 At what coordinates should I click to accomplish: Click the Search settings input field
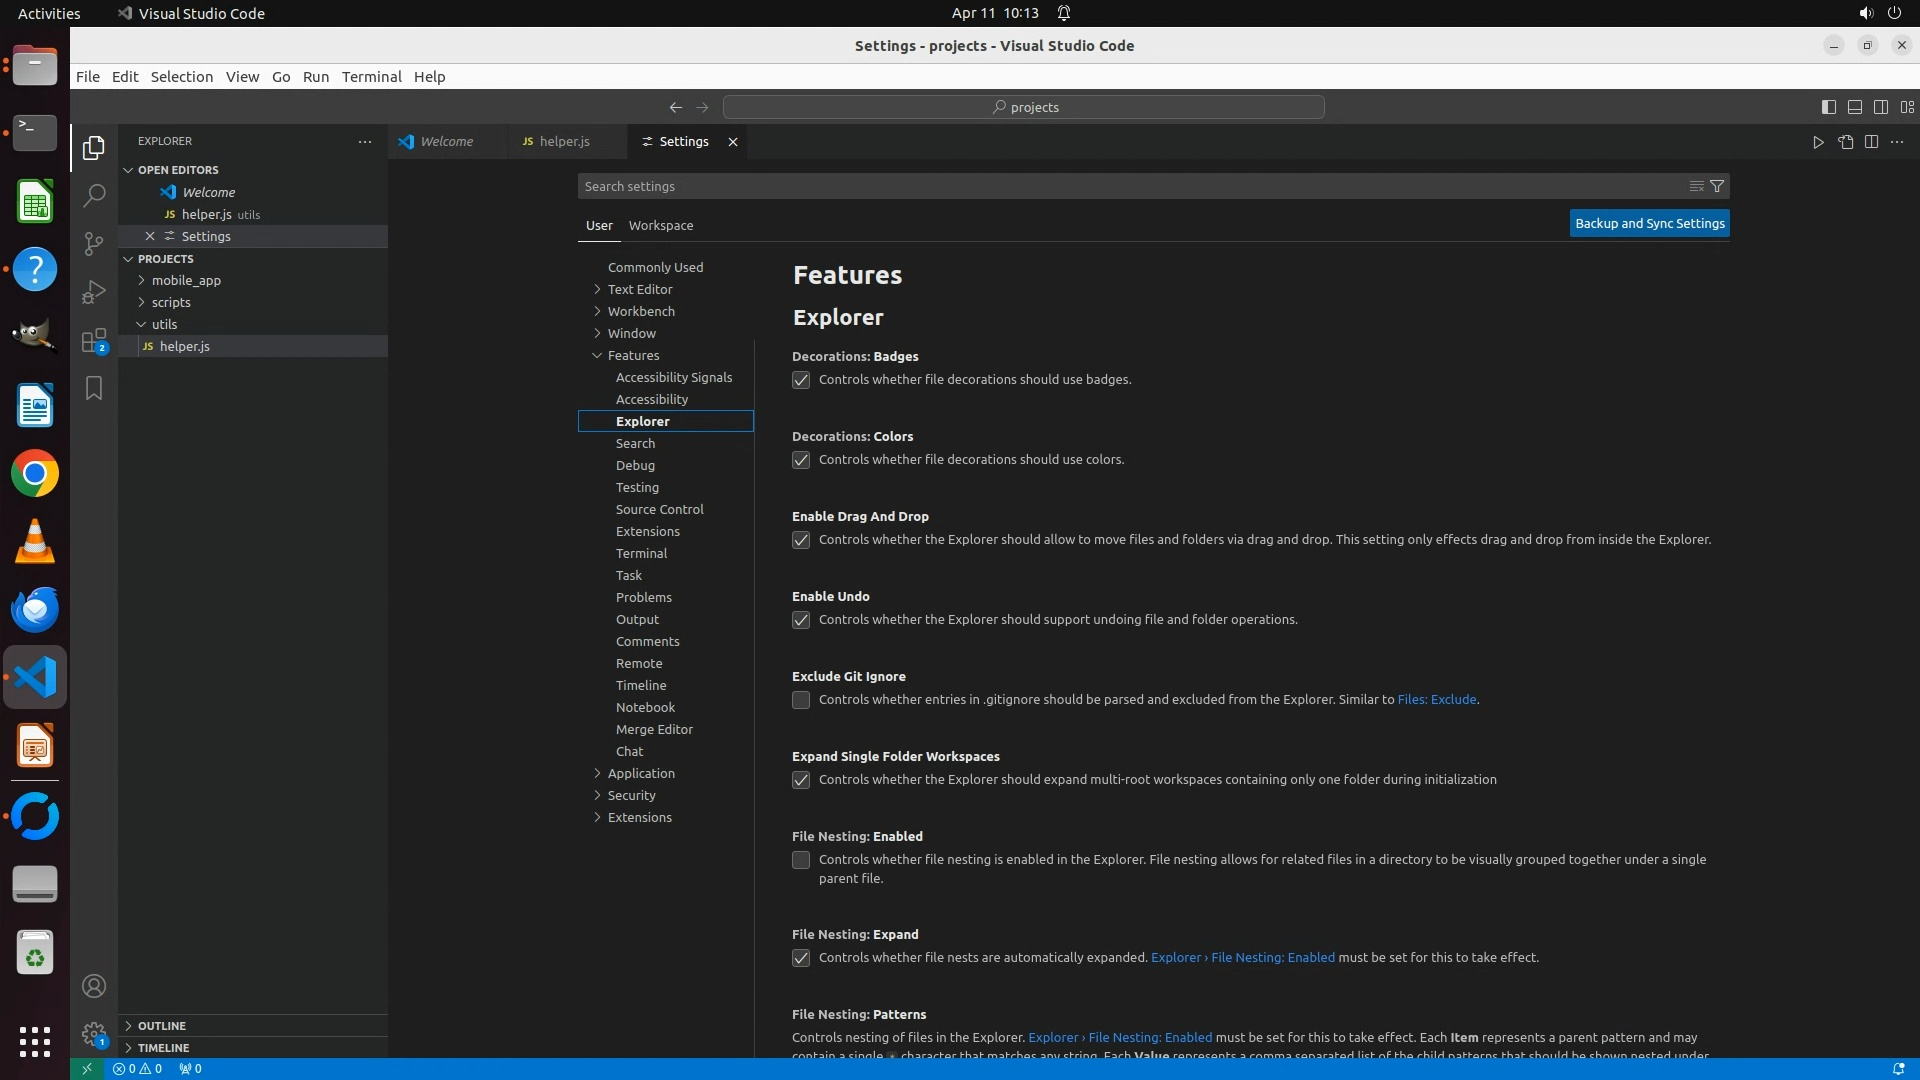[1130, 186]
